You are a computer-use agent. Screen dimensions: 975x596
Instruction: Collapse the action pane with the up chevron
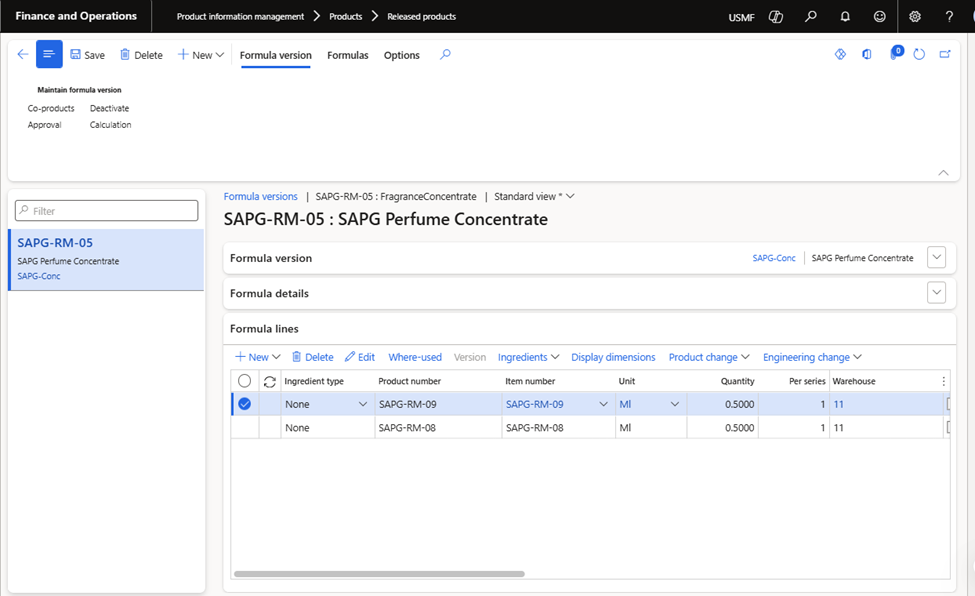tap(943, 172)
